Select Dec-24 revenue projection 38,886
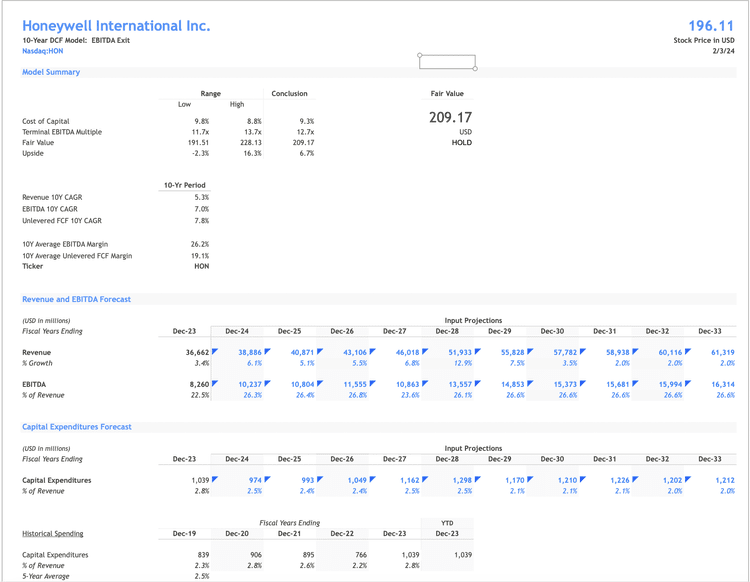Image resolution: width=750 pixels, height=582 pixels. coord(250,352)
